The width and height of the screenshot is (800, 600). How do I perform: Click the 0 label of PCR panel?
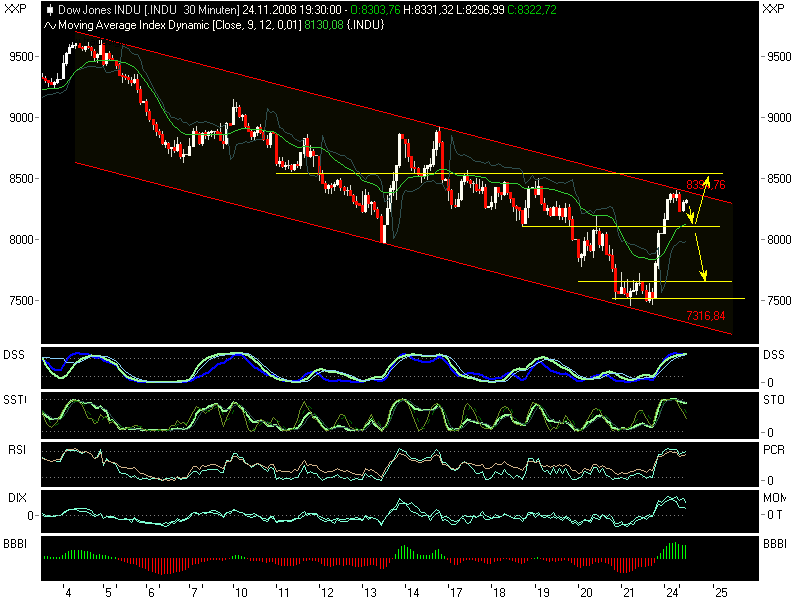coord(770,480)
